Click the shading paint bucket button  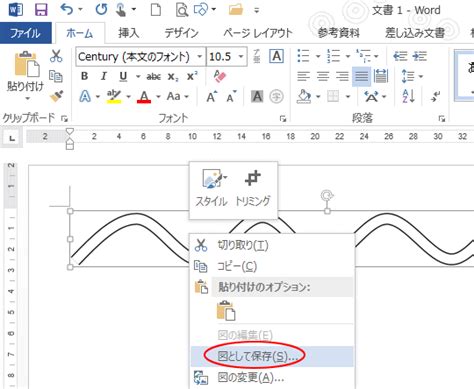[x=304, y=97]
